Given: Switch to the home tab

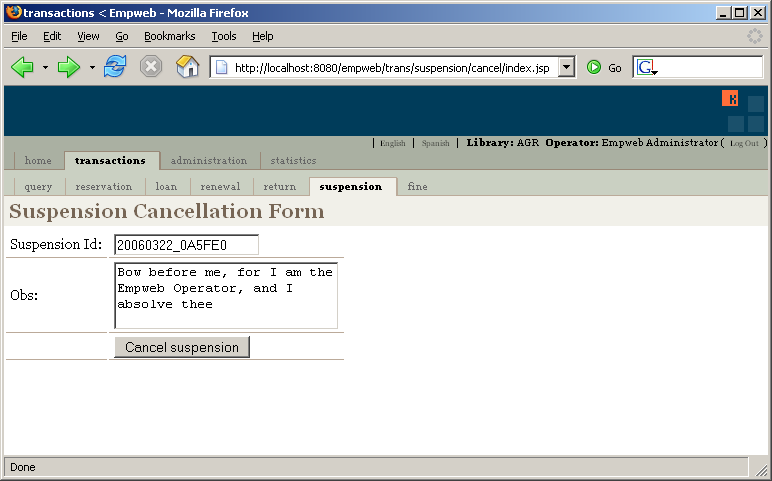Looking at the screenshot, I should 38,160.
